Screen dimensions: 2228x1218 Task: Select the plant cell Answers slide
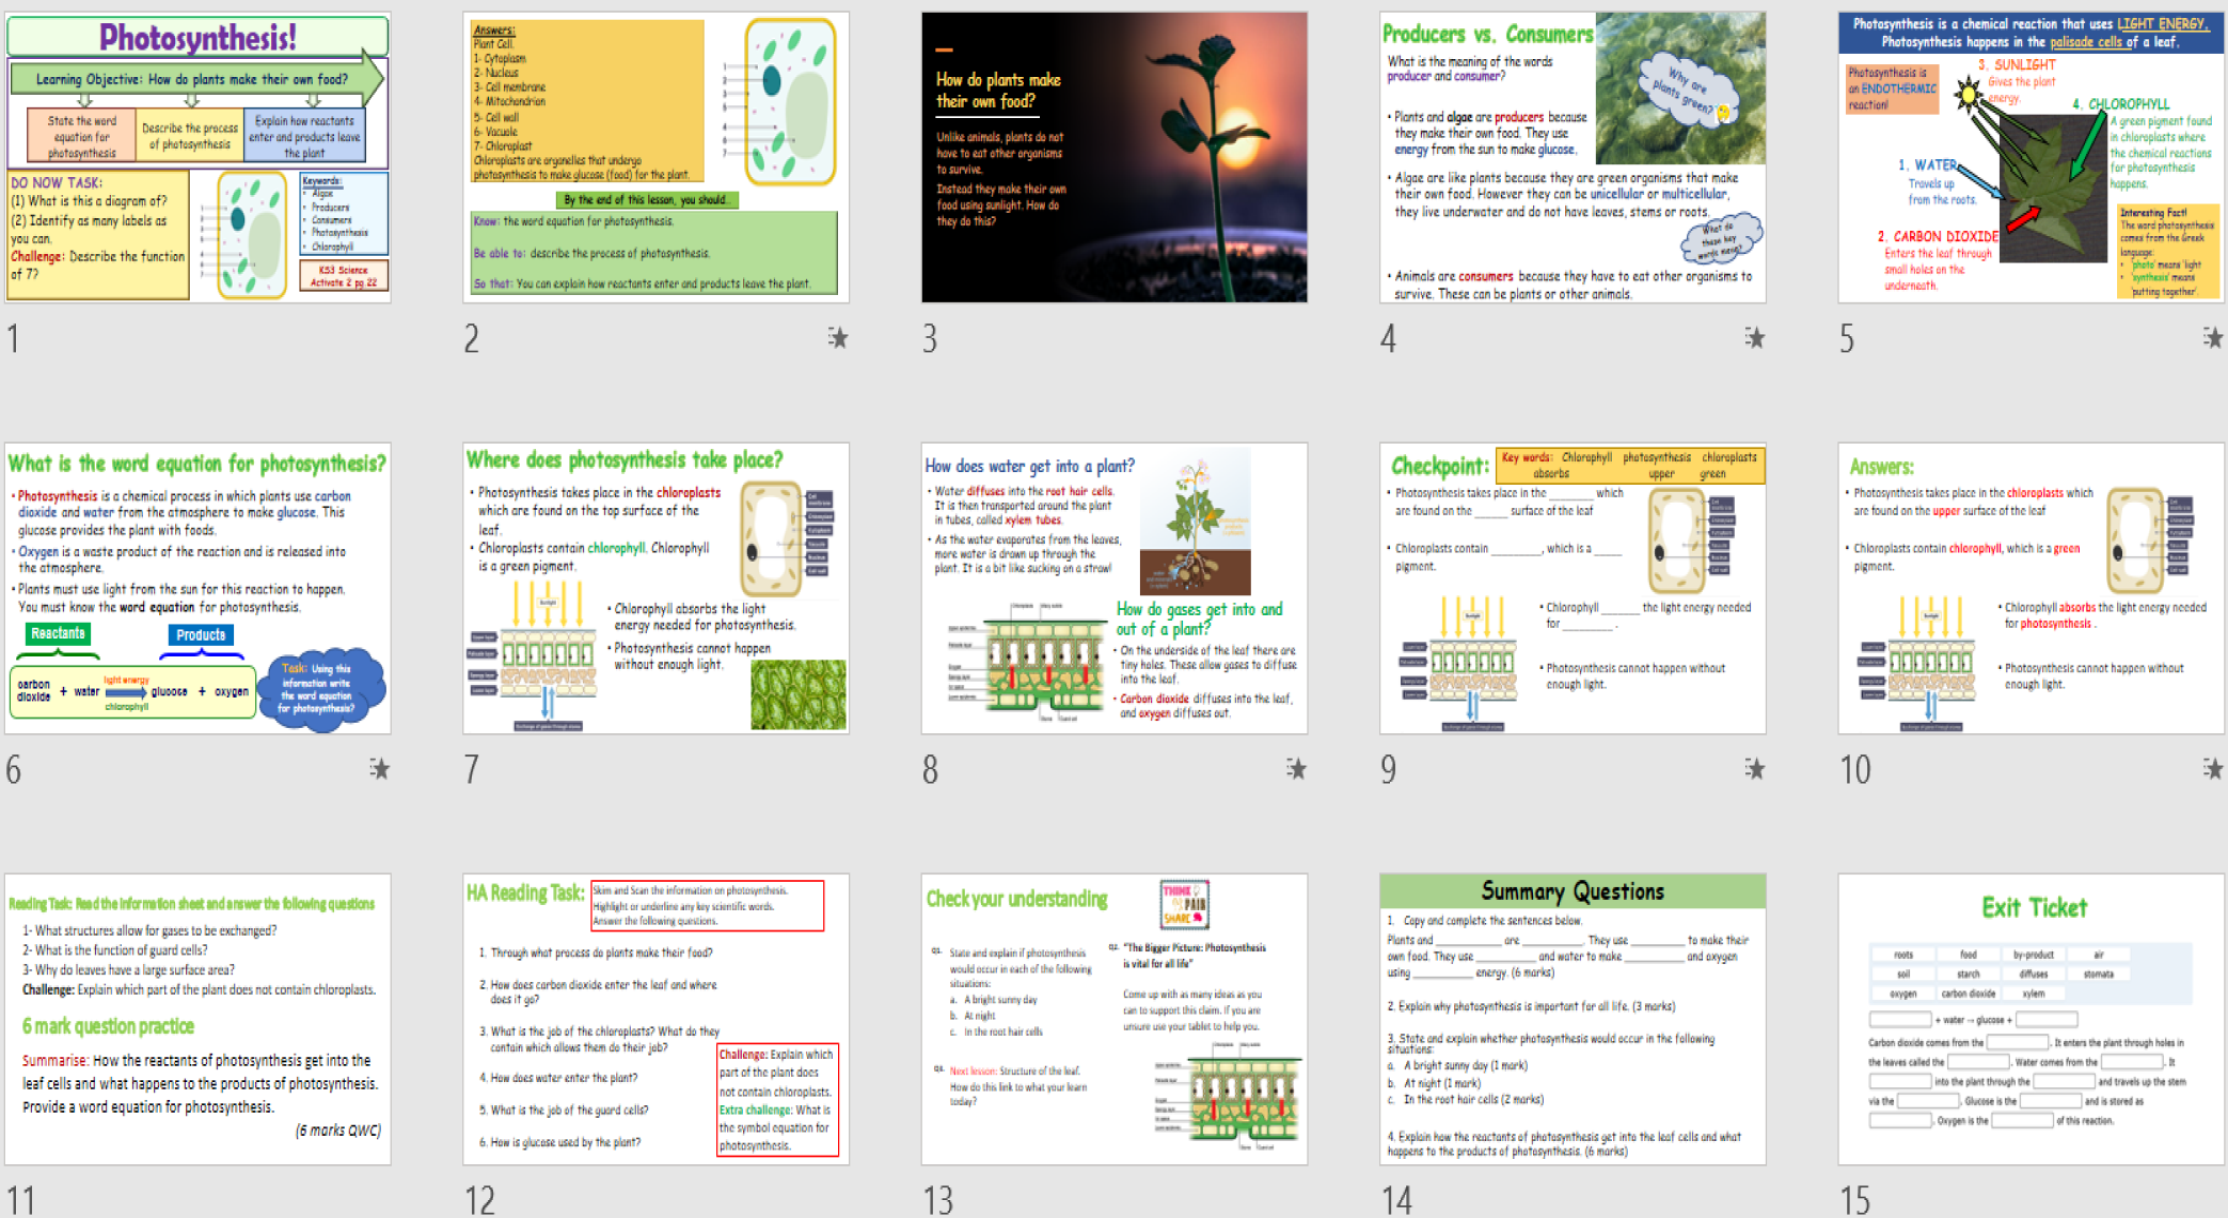655,155
